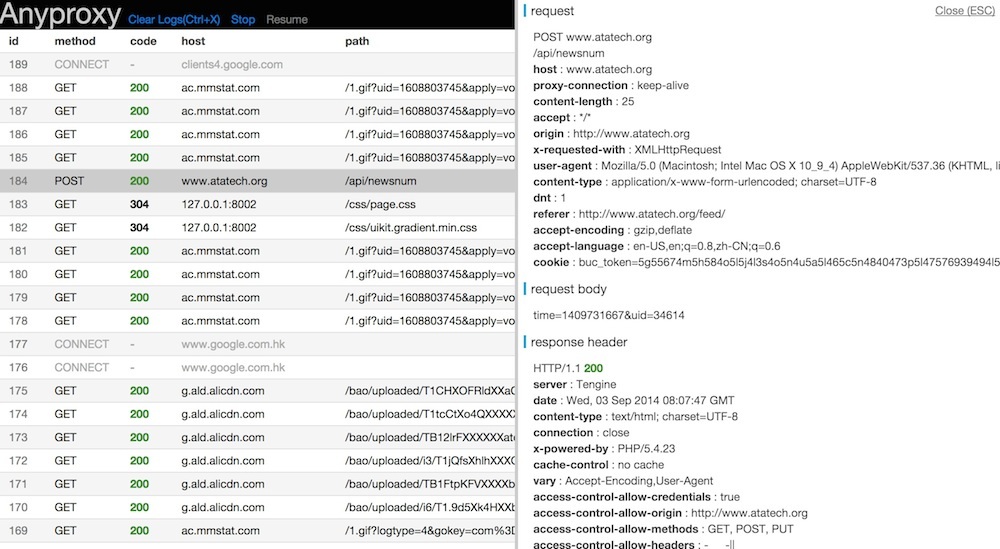This screenshot has width=1000, height=549.
Task: Click the x-requested-with XMLHttpRequest line
Action: pyautogui.click(x=627, y=150)
